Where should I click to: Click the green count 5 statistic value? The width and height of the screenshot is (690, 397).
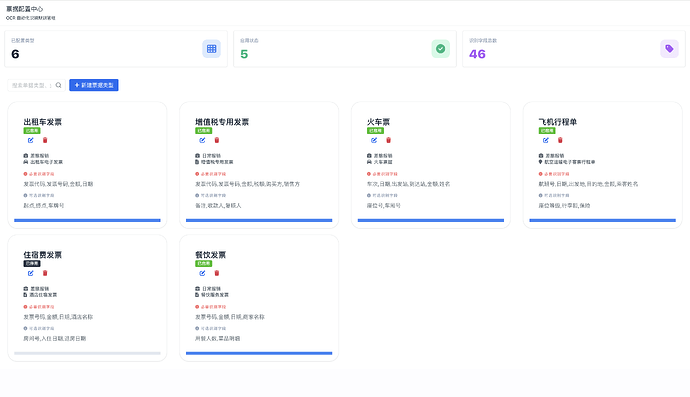coord(244,54)
